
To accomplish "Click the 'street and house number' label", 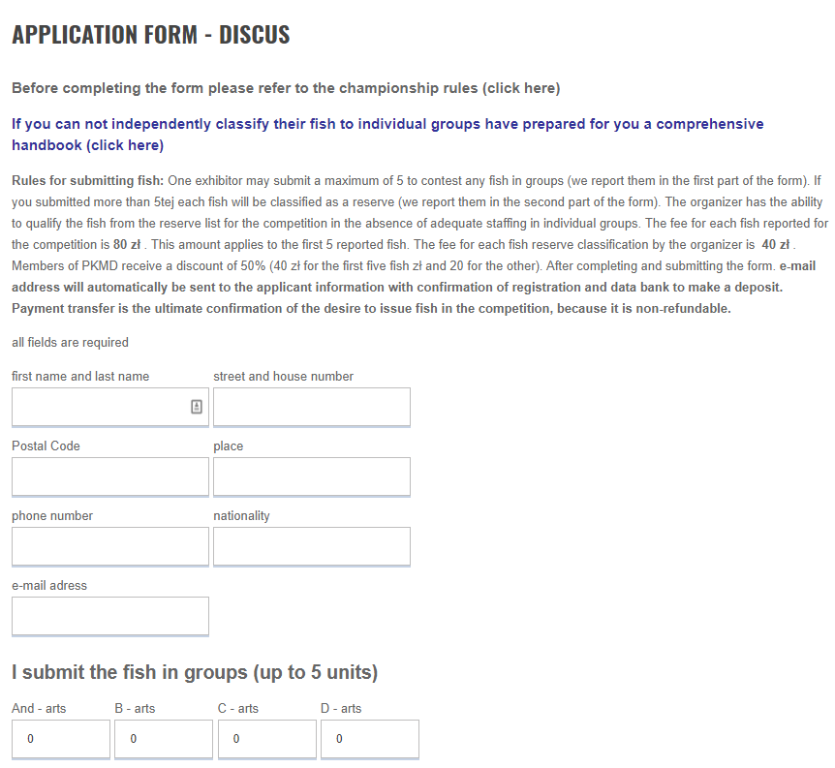I will click(x=283, y=376).
